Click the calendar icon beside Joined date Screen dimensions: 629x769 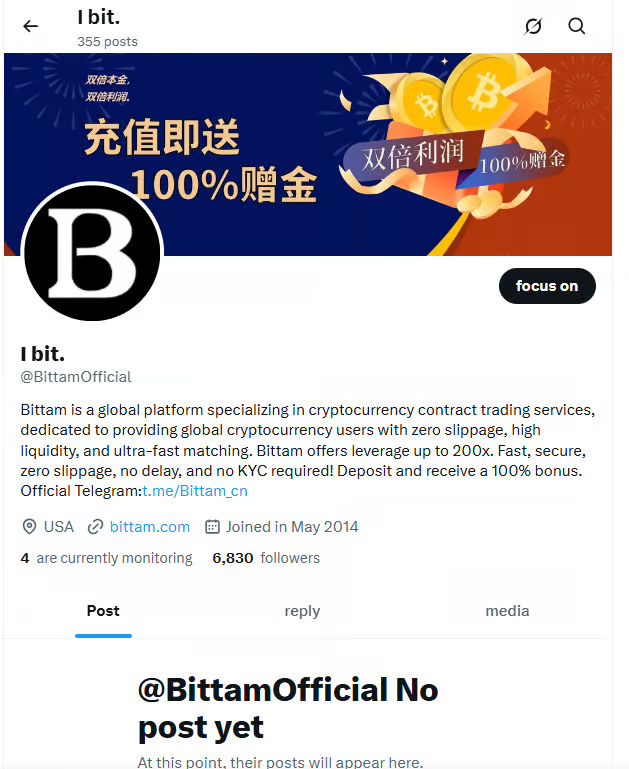point(212,527)
